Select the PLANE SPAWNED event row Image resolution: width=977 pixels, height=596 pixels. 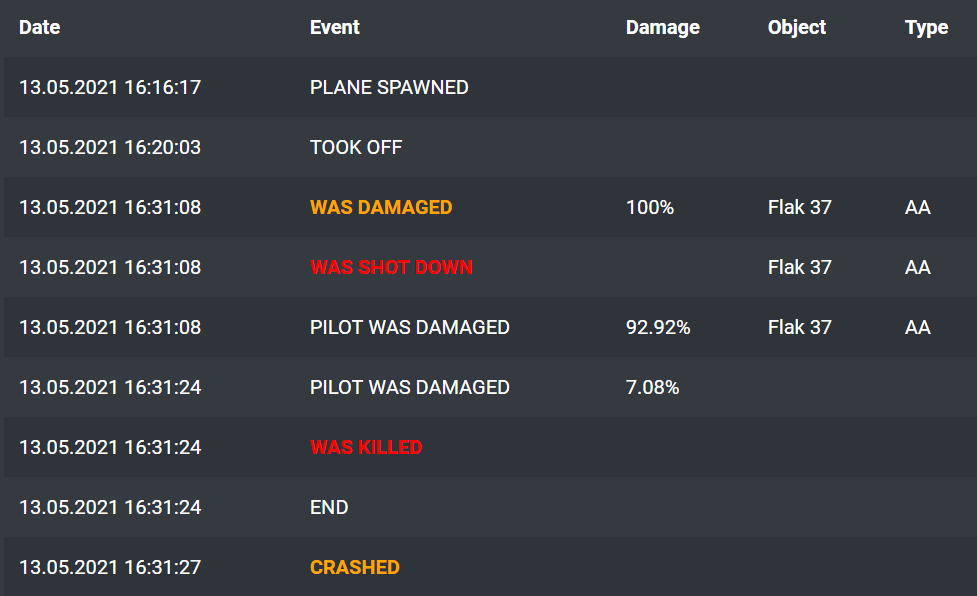[x=389, y=87]
